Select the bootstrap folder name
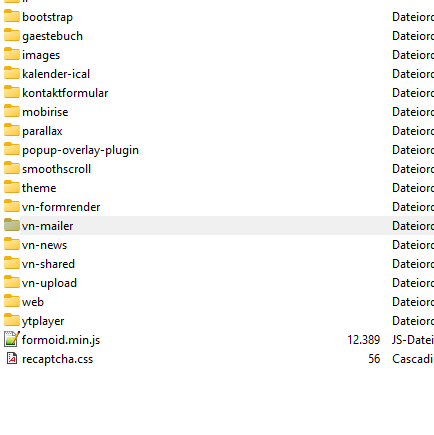Image resolution: width=434 pixels, height=435 pixels. [x=47, y=17]
